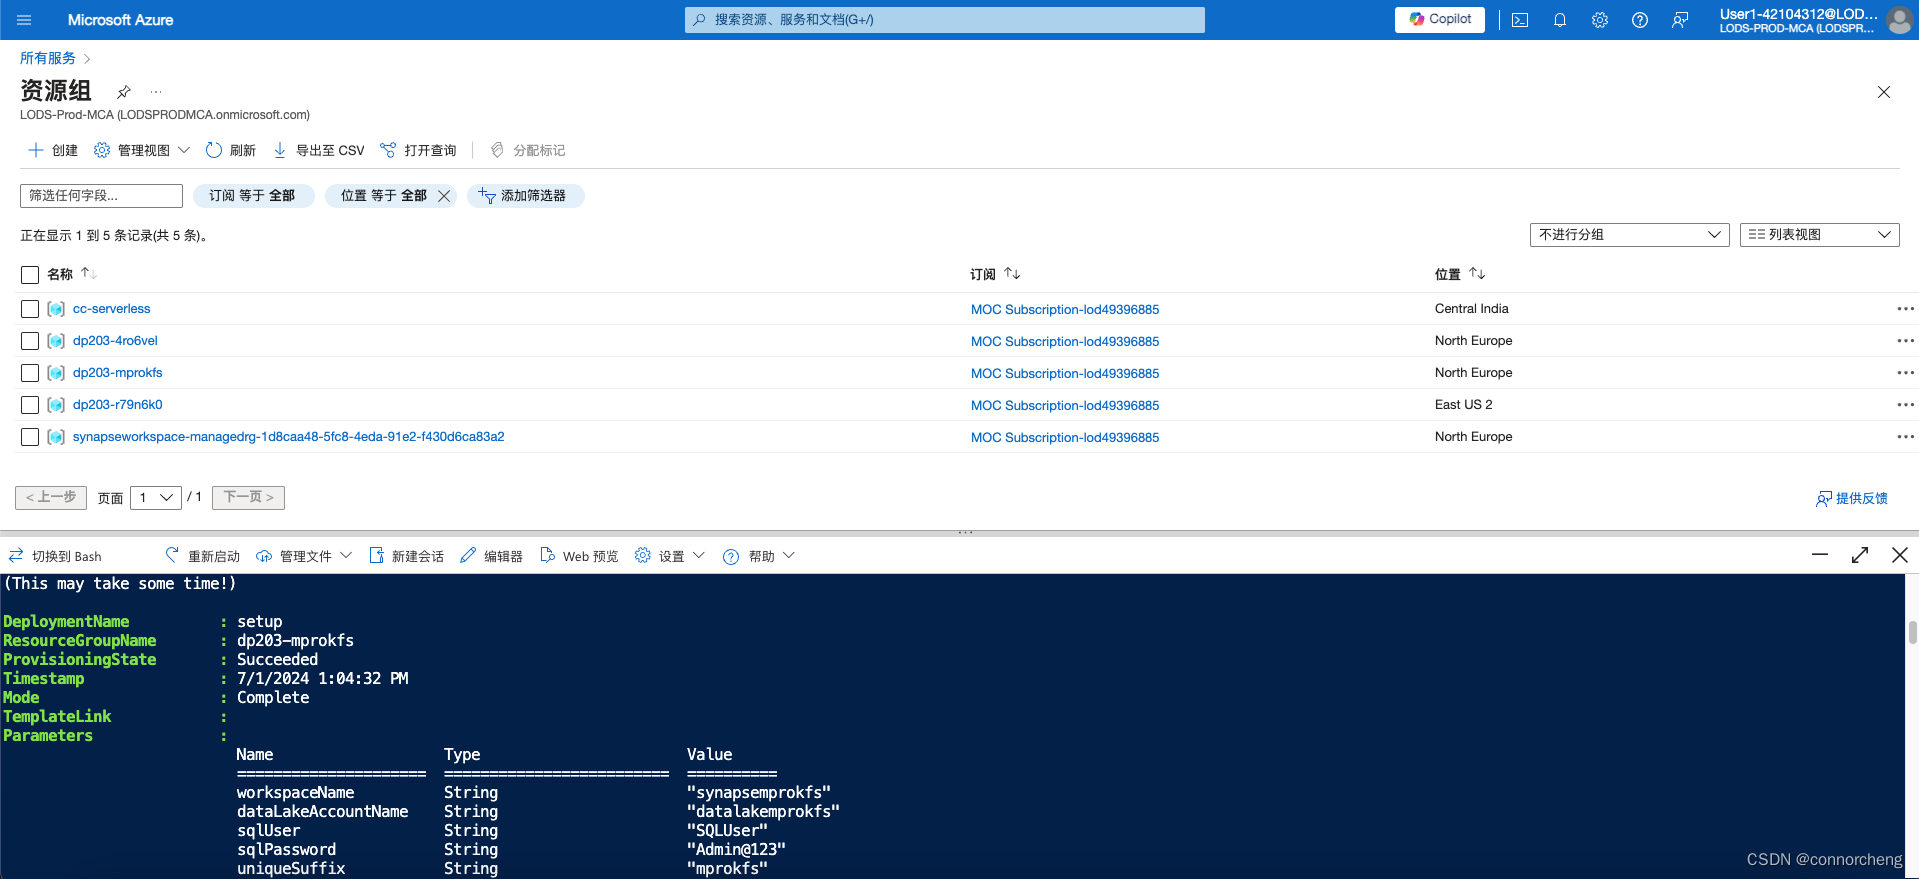Open more options ellipsis beside title
This screenshot has width=1919, height=879.
(x=156, y=92)
